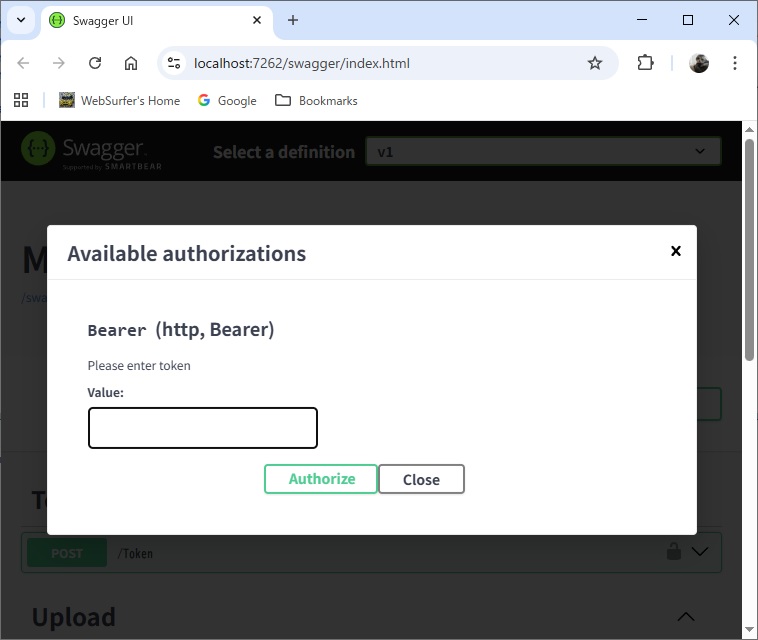Click the address bar URL

[302, 63]
